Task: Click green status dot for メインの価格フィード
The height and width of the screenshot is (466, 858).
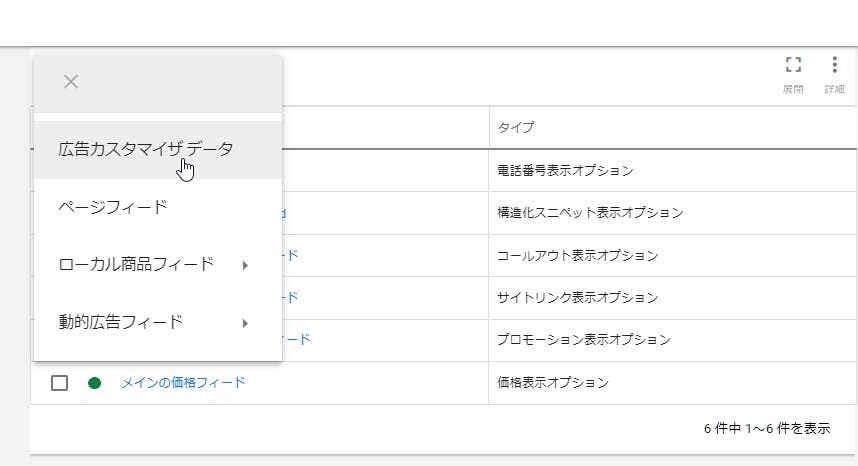Action: 95,383
